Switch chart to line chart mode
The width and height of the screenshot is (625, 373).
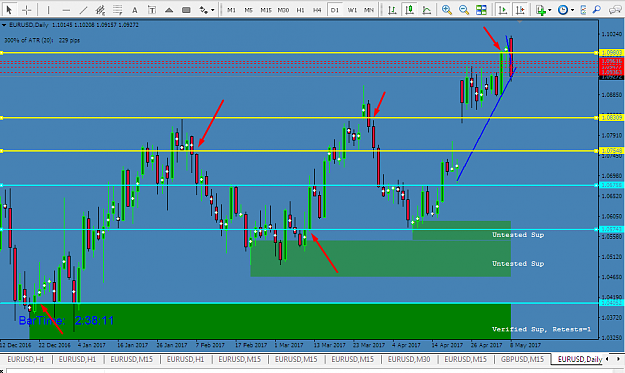pyautogui.click(x=426, y=10)
